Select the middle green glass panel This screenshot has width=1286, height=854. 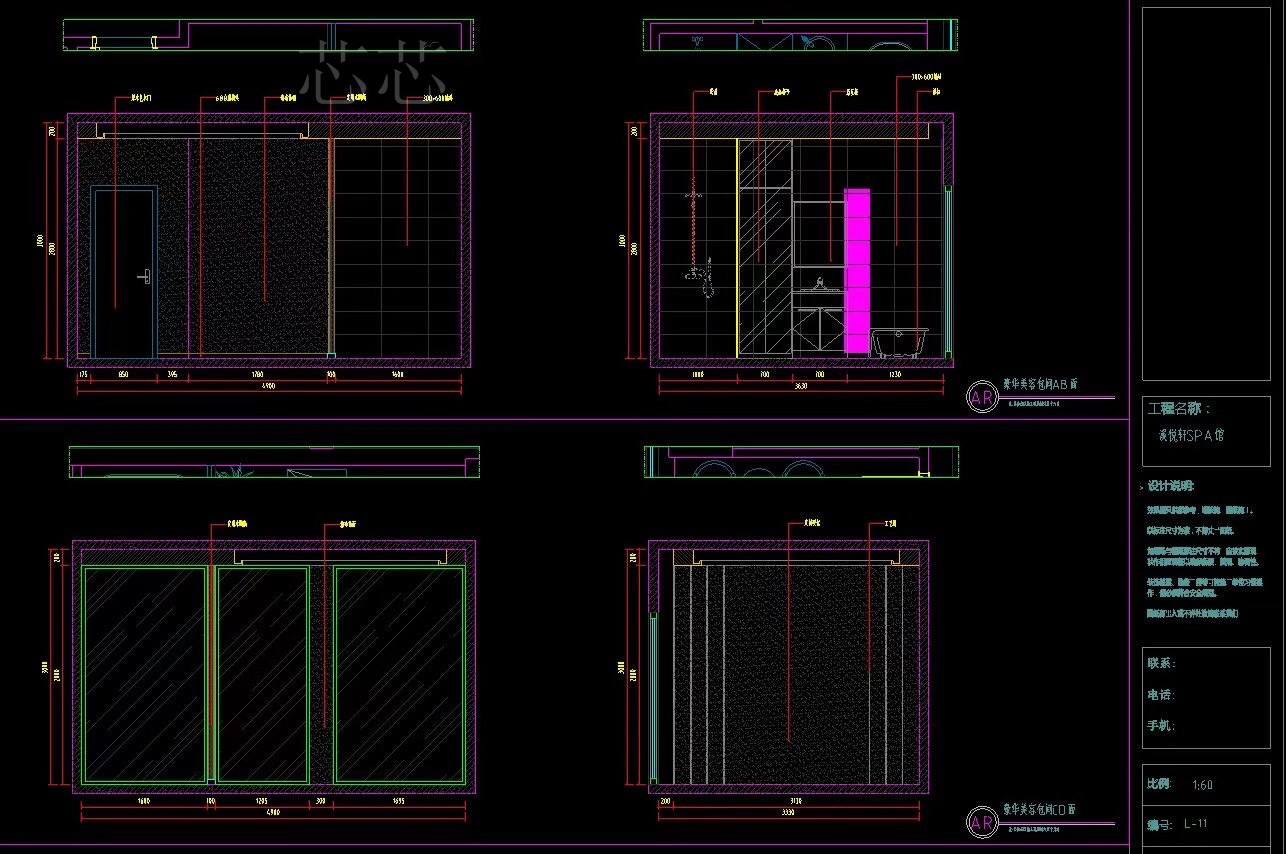coord(263,674)
